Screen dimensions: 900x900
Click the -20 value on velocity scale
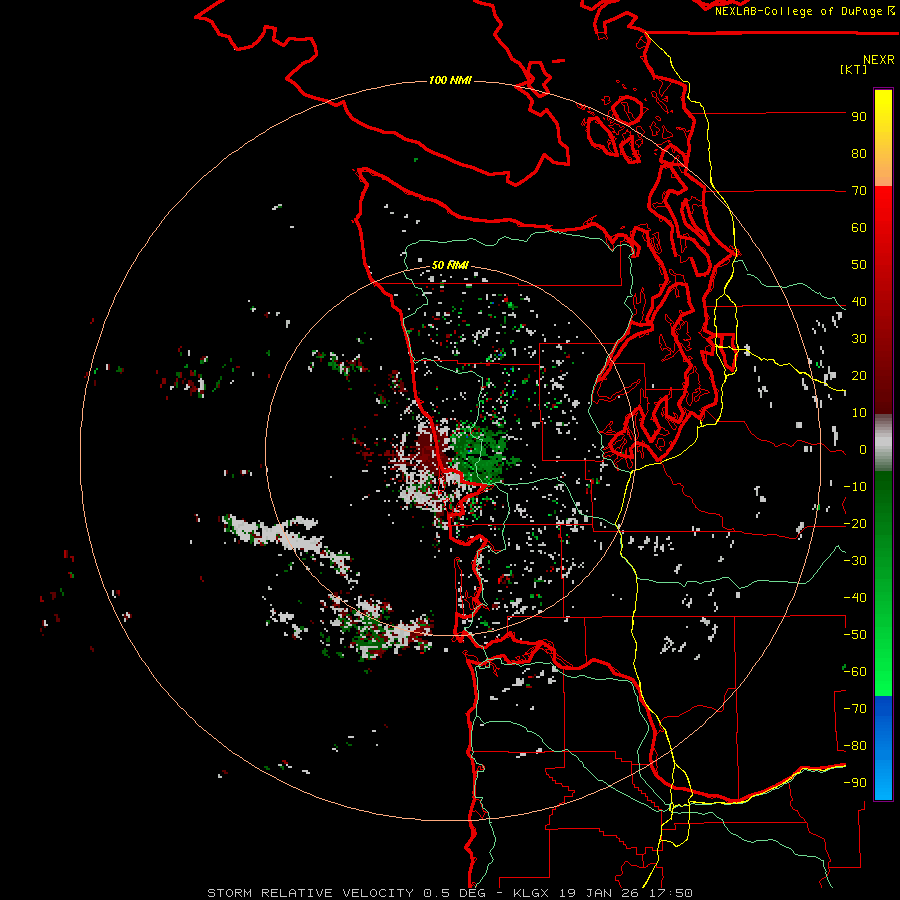pos(855,524)
